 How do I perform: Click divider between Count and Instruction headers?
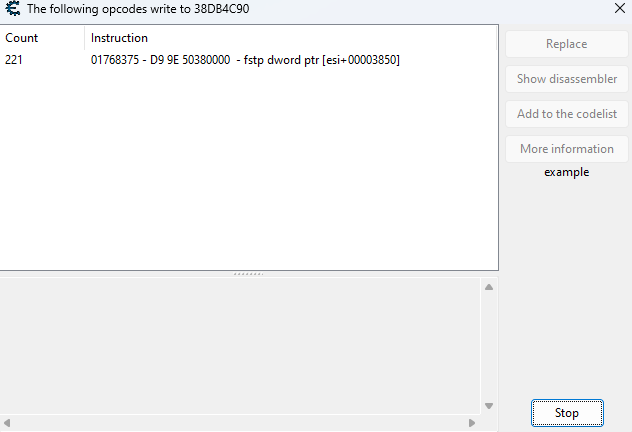pyautogui.click(x=85, y=38)
